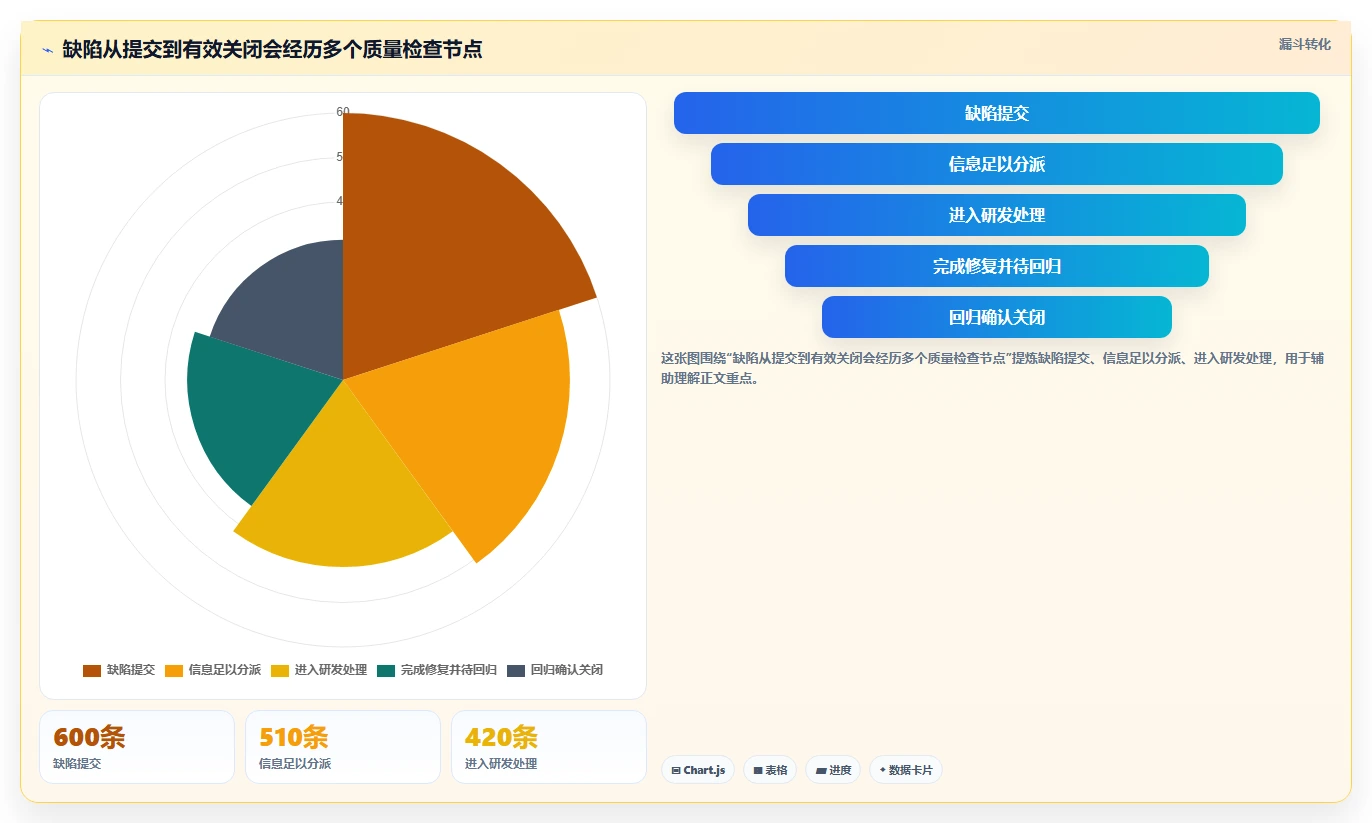Select the 进入研发处理 funnel stage bar
This screenshot has width=1372, height=823.
(x=997, y=215)
